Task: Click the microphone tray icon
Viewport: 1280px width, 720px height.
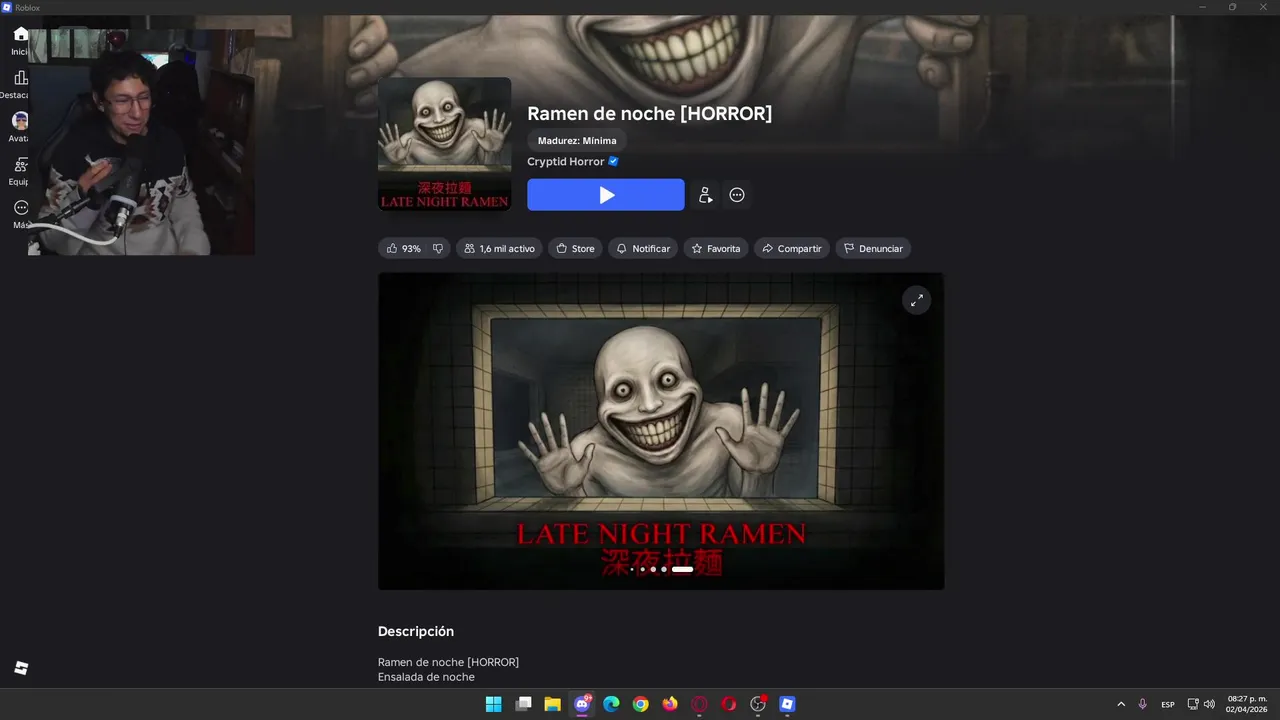Action: point(1143,704)
